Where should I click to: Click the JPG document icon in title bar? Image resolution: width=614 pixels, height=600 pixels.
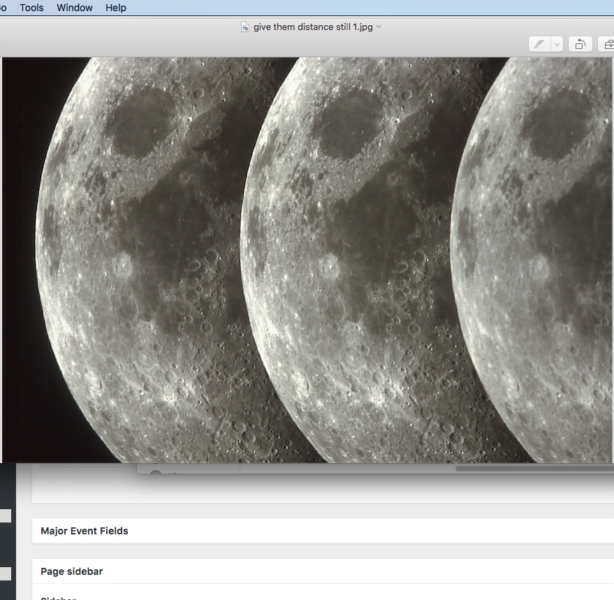click(246, 26)
